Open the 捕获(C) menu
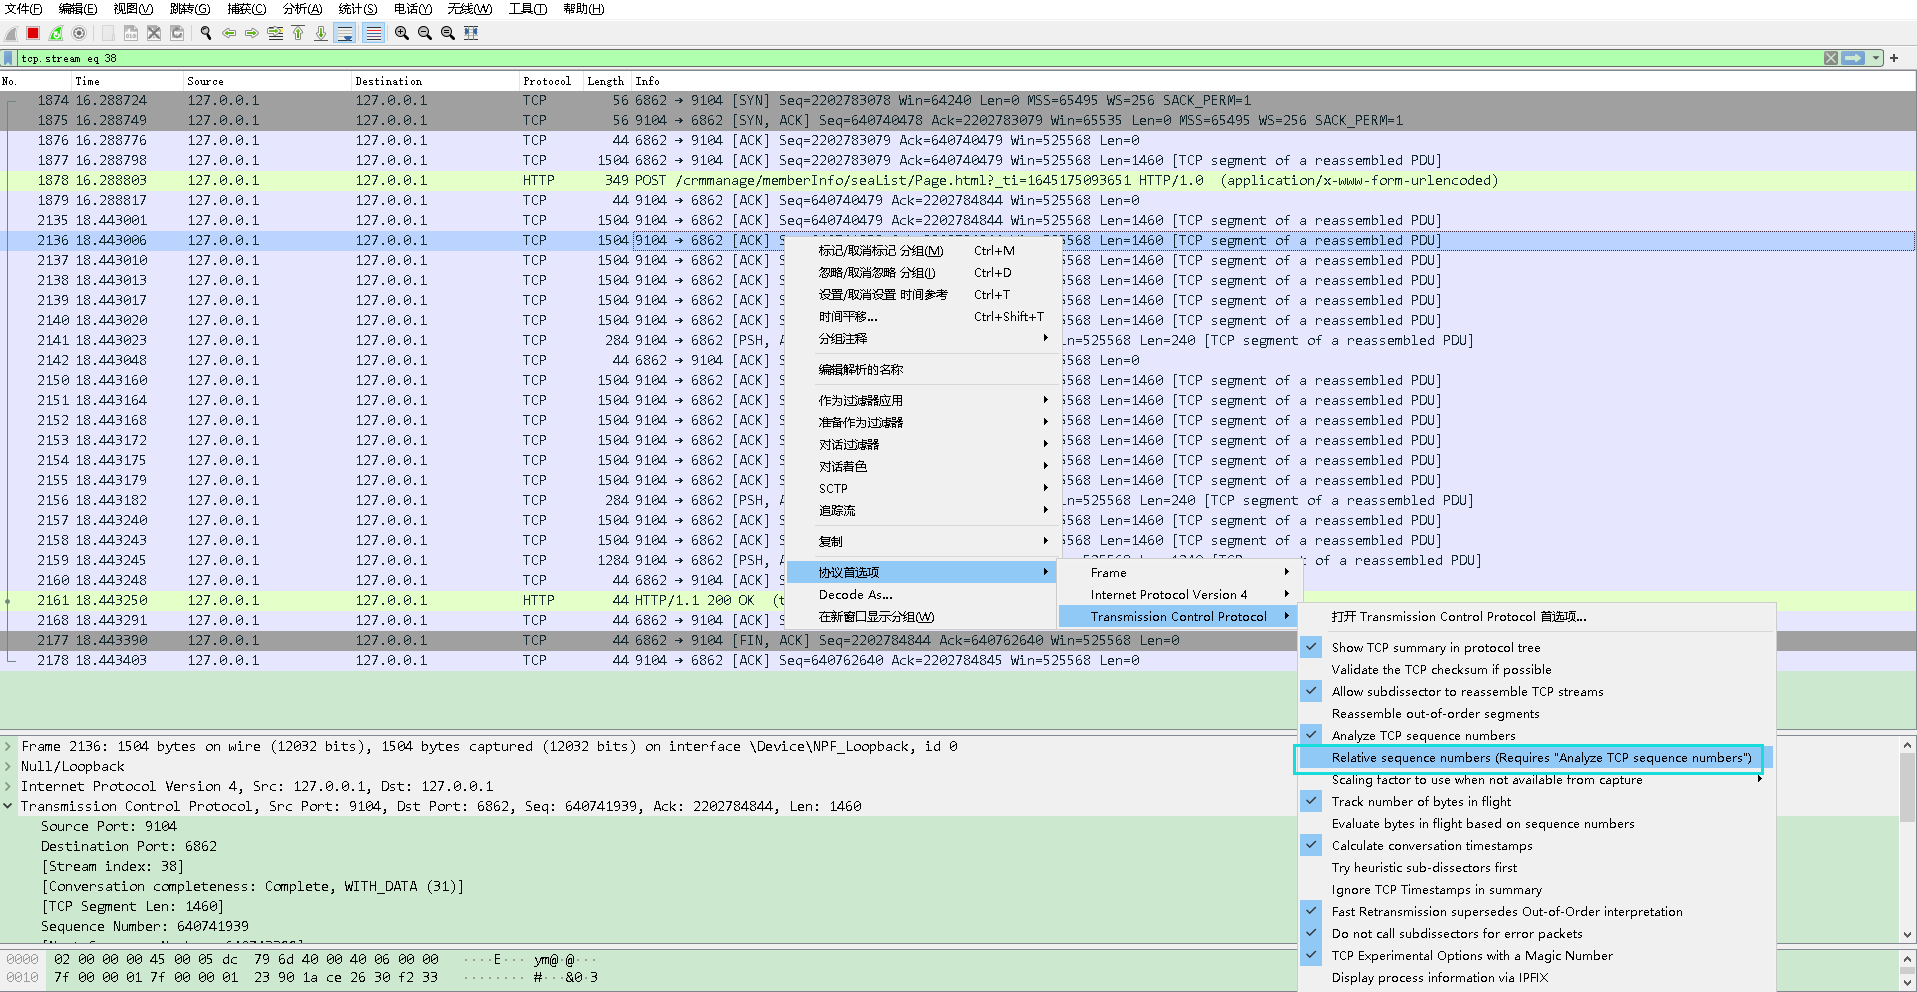The image size is (1917, 992). pyautogui.click(x=246, y=9)
